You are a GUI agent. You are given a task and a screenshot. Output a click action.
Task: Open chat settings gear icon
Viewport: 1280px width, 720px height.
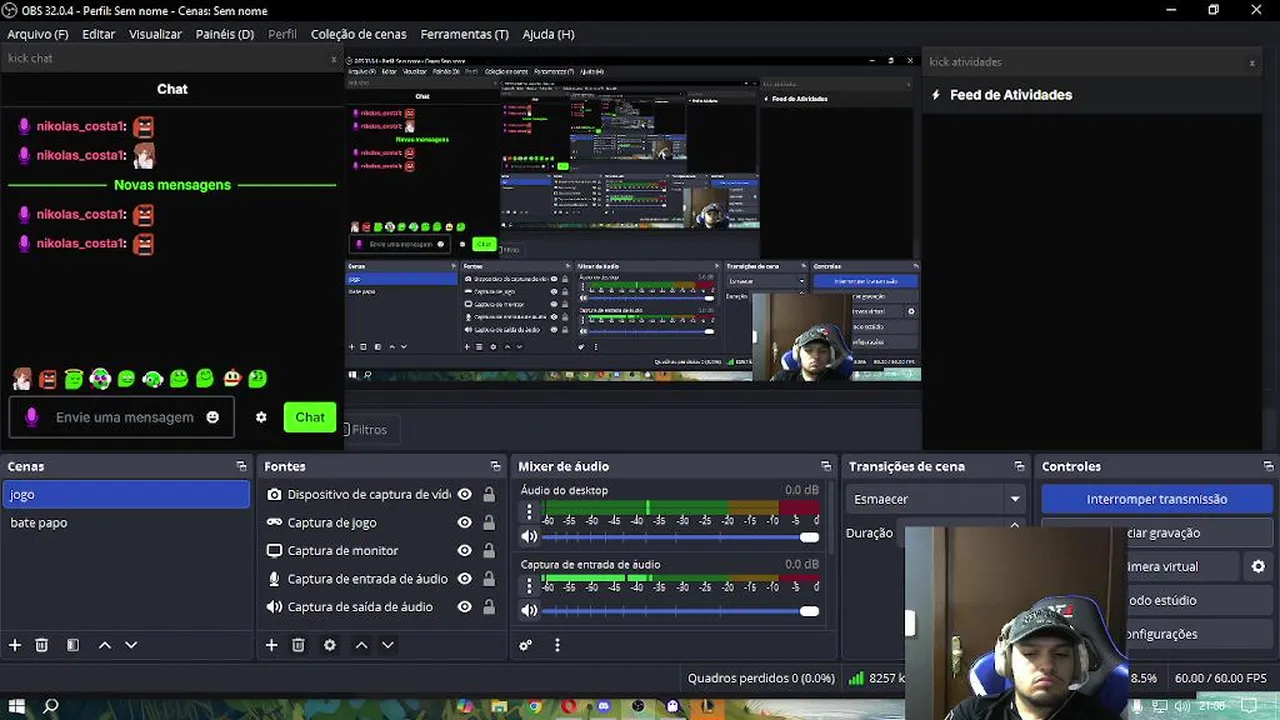click(261, 417)
